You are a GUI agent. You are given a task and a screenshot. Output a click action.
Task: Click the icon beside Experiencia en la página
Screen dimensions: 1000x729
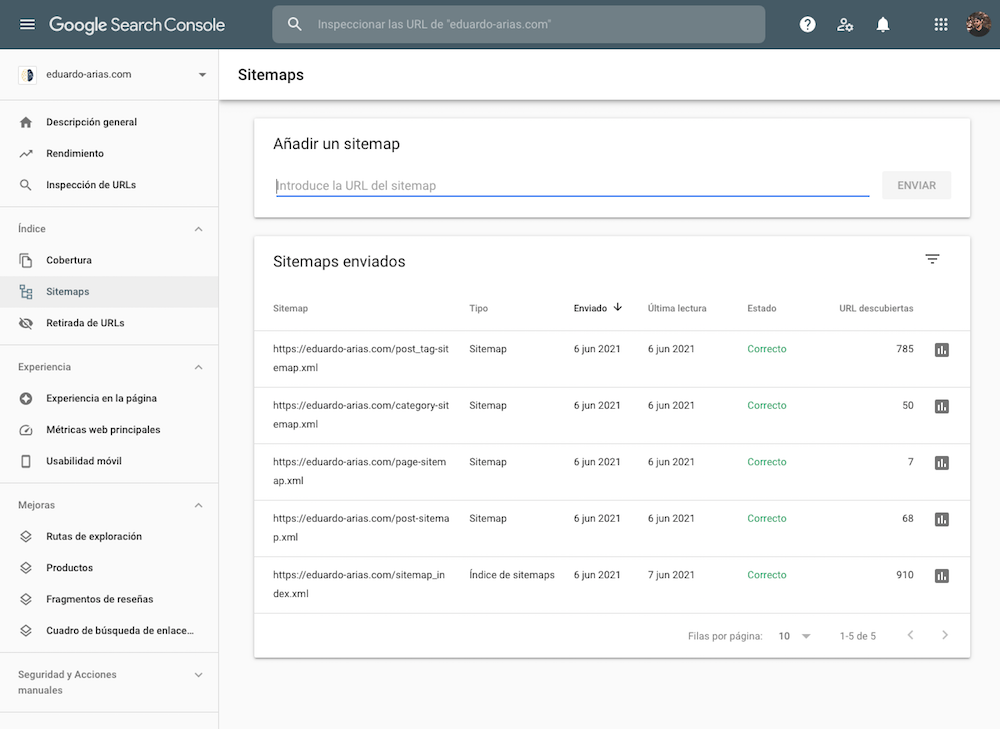coord(26,399)
